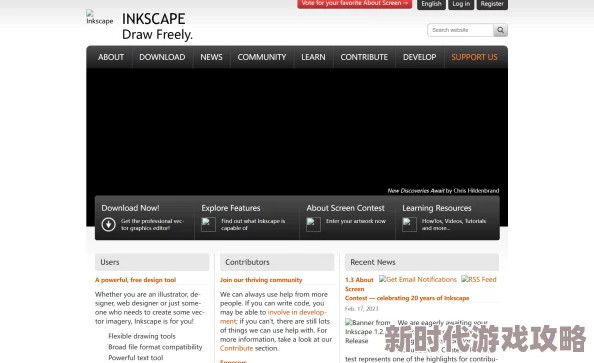The height and width of the screenshot is (363, 594).
Task: Select the COMMUNITY menu item
Action: [262, 57]
